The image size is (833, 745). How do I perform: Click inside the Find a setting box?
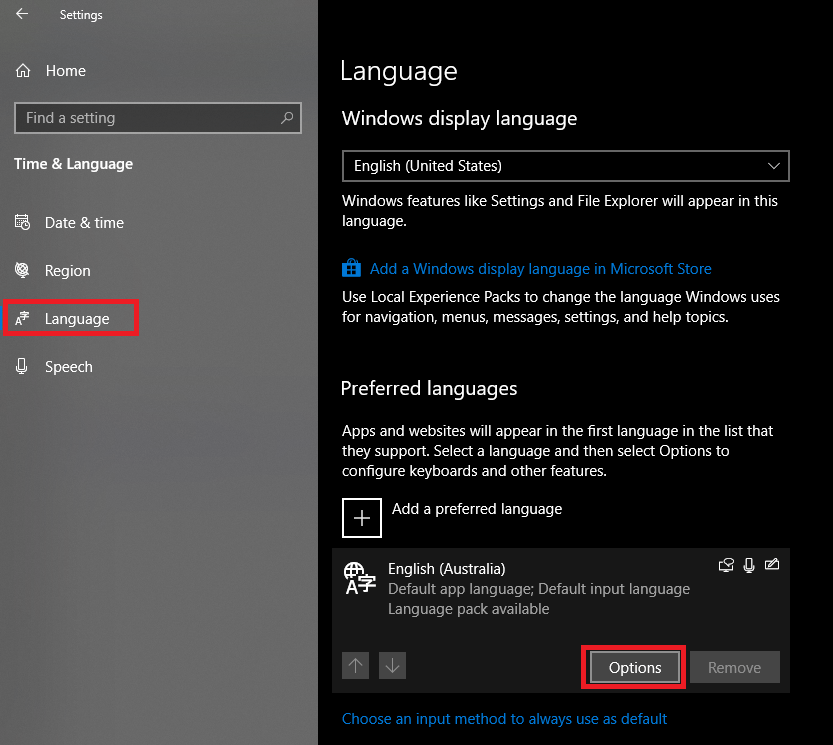click(x=150, y=118)
